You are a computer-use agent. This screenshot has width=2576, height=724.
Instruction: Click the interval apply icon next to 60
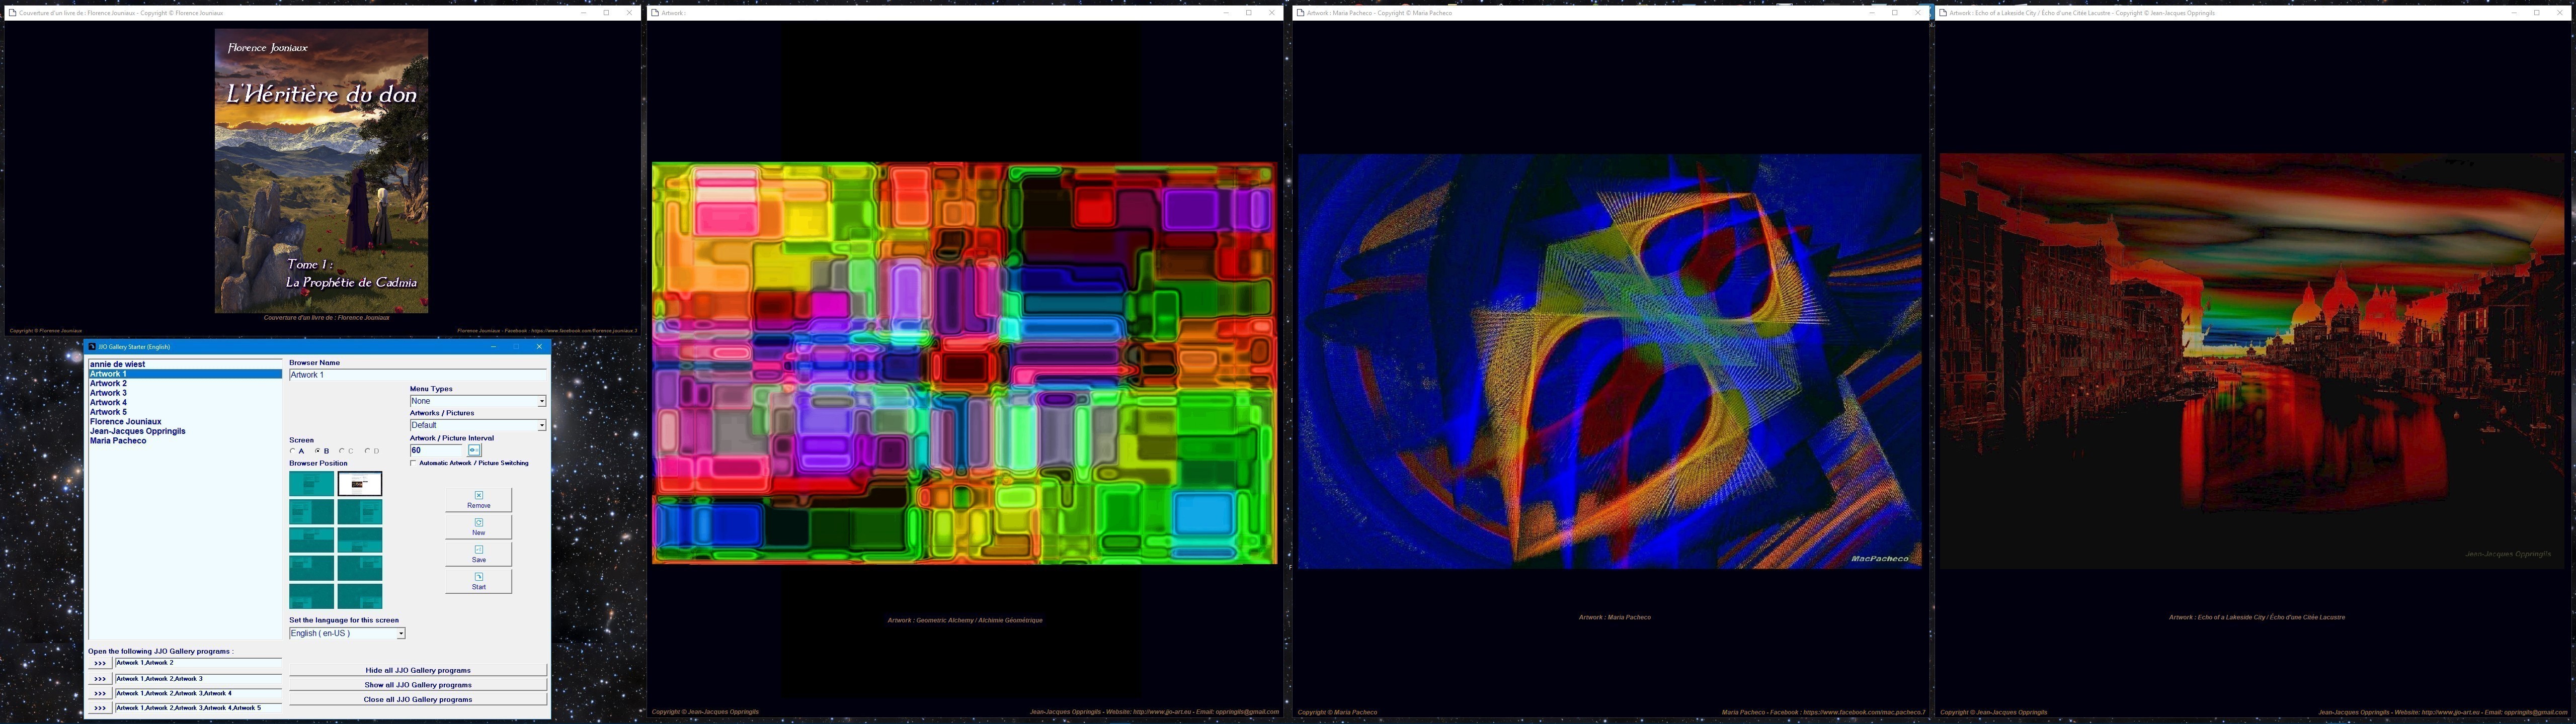(x=474, y=450)
